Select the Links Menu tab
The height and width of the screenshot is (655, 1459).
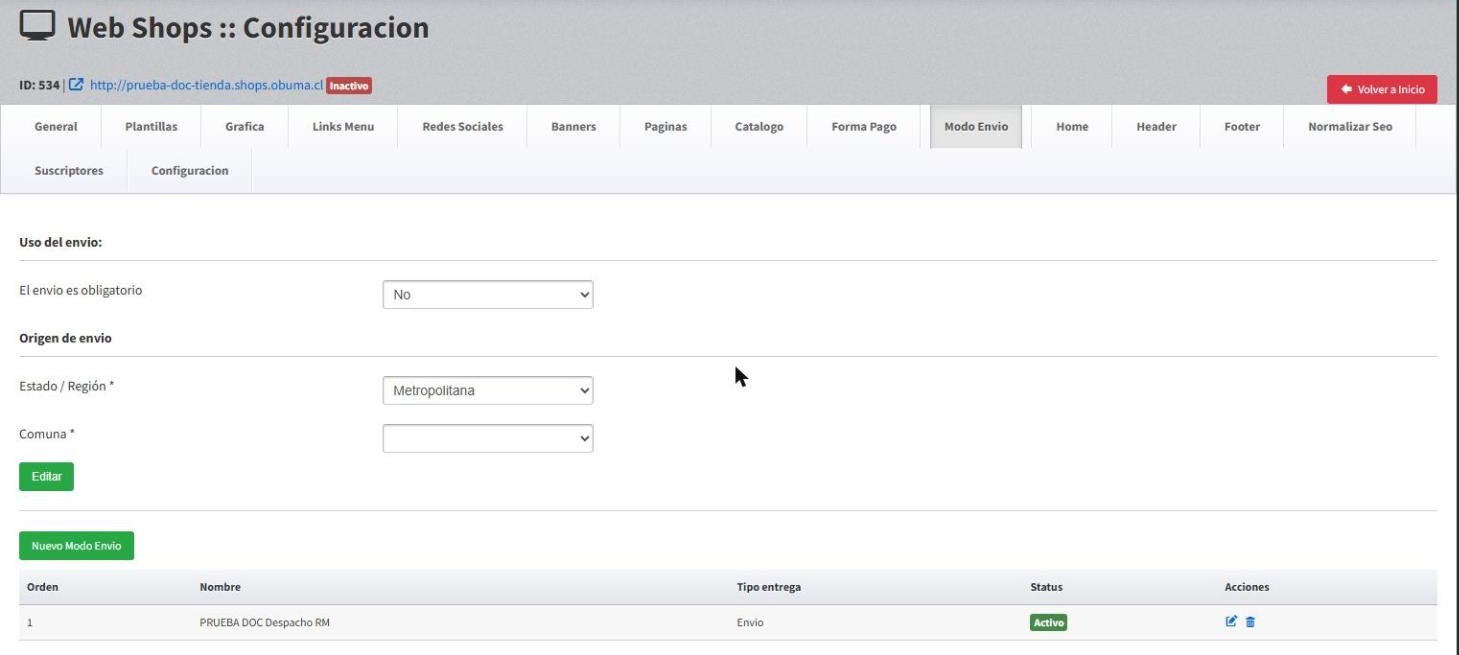343,127
